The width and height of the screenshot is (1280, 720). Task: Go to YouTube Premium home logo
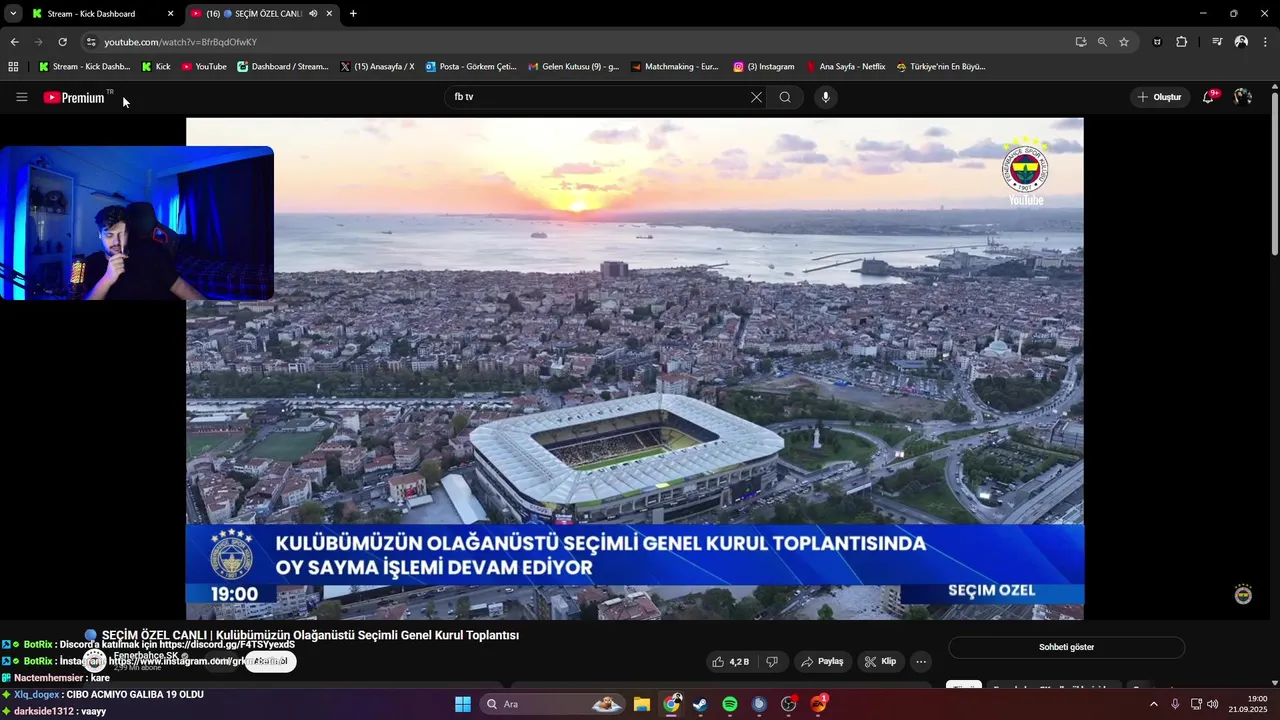pyautogui.click(x=74, y=97)
